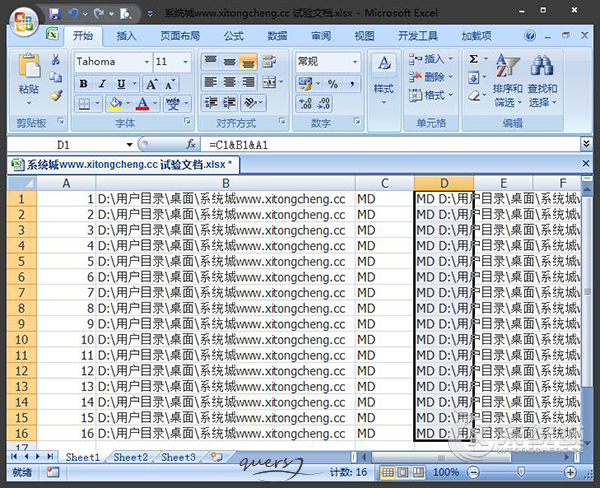Viewport: 600px width, 488px height.
Task: Toggle Underline formatting
Action: 121,84
